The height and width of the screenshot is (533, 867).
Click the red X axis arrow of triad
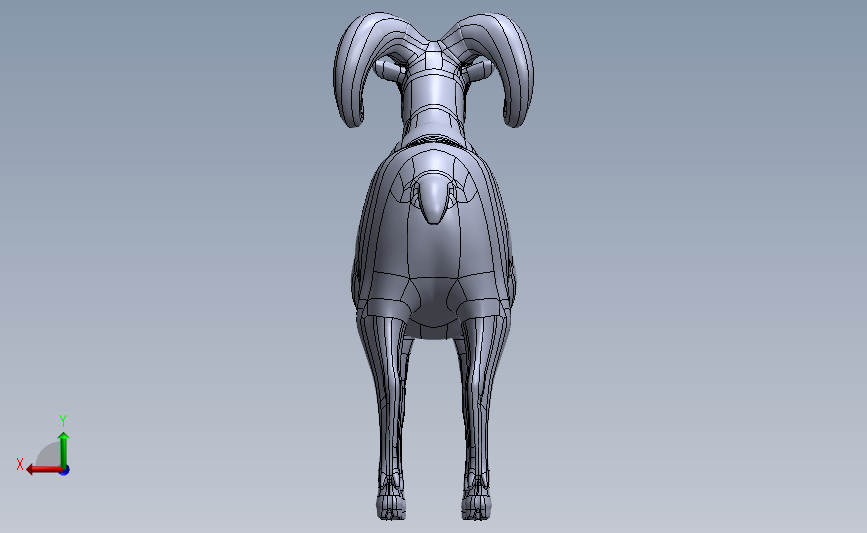(x=44, y=470)
